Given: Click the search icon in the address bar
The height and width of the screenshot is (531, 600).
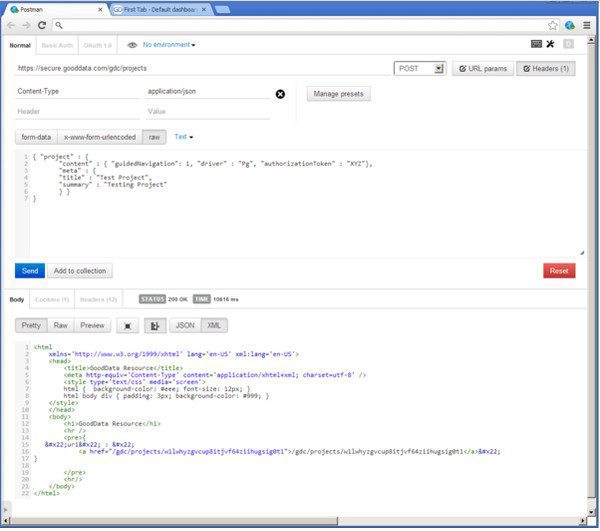Looking at the screenshot, I should click(59, 25).
